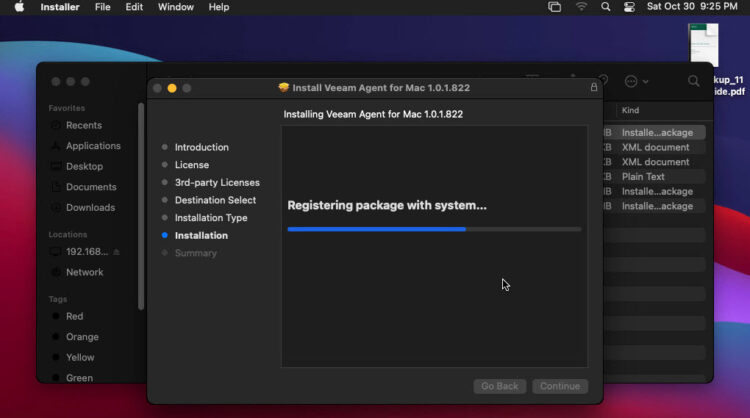Viewport: 750px width, 418px height.
Task: Select the Yellow tag in Finder sidebar
Action: (x=80, y=357)
